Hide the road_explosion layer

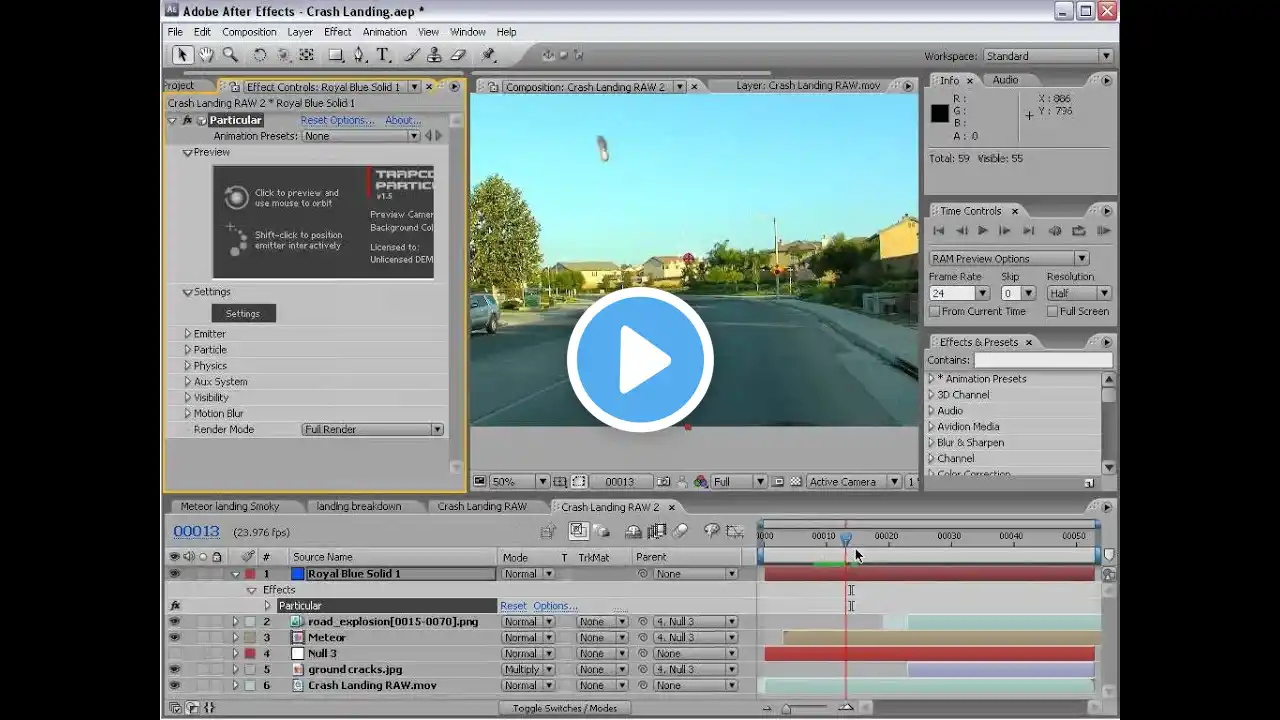(175, 622)
